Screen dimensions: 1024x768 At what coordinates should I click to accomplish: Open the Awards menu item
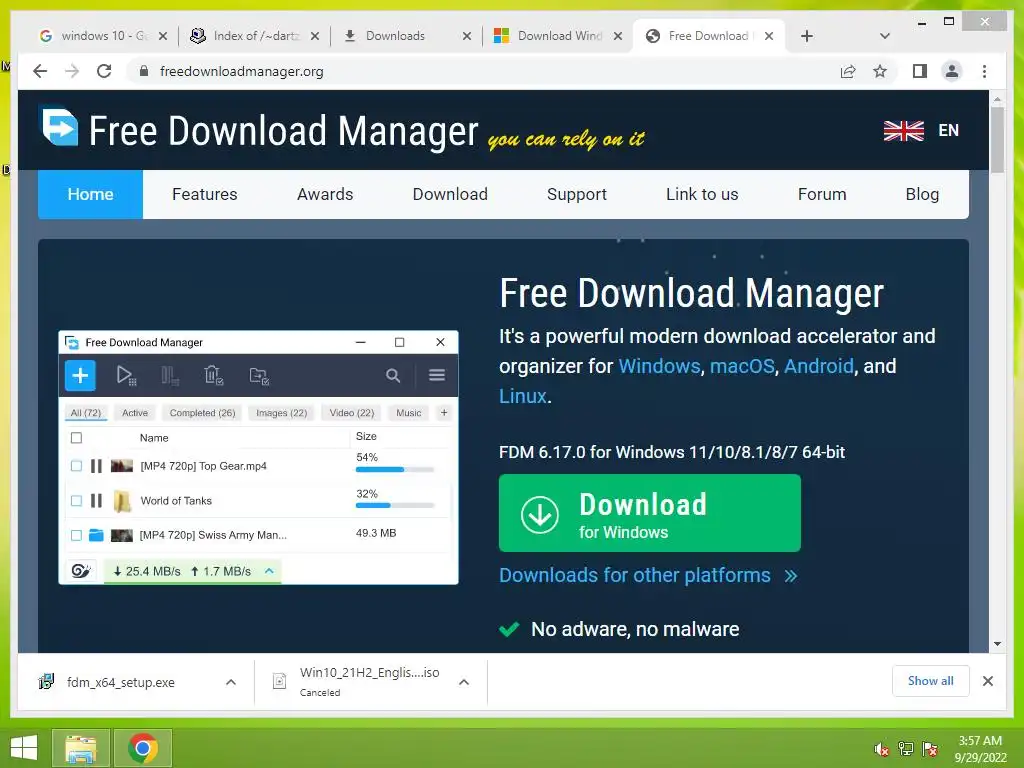pos(325,195)
